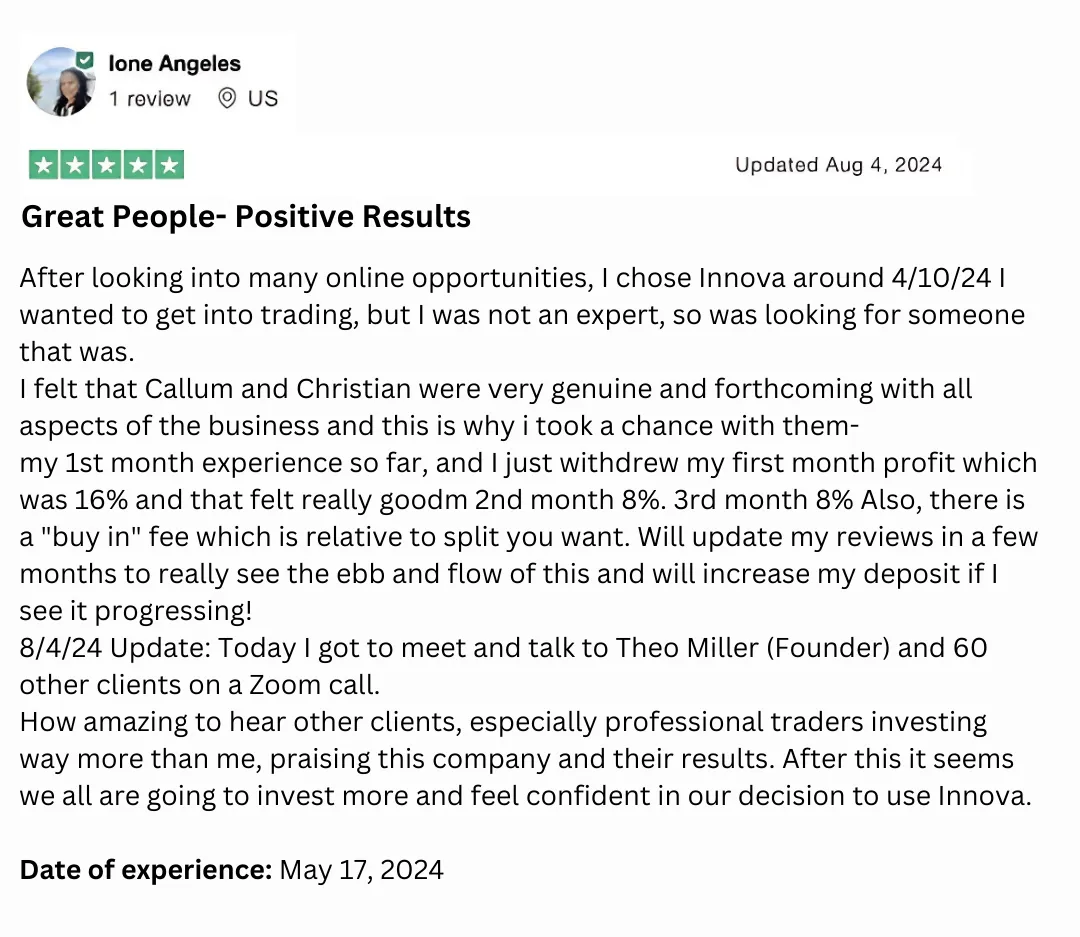Open review title 'Great People- Positive Results'
Viewport: 1080px width, 937px height.
tap(246, 216)
